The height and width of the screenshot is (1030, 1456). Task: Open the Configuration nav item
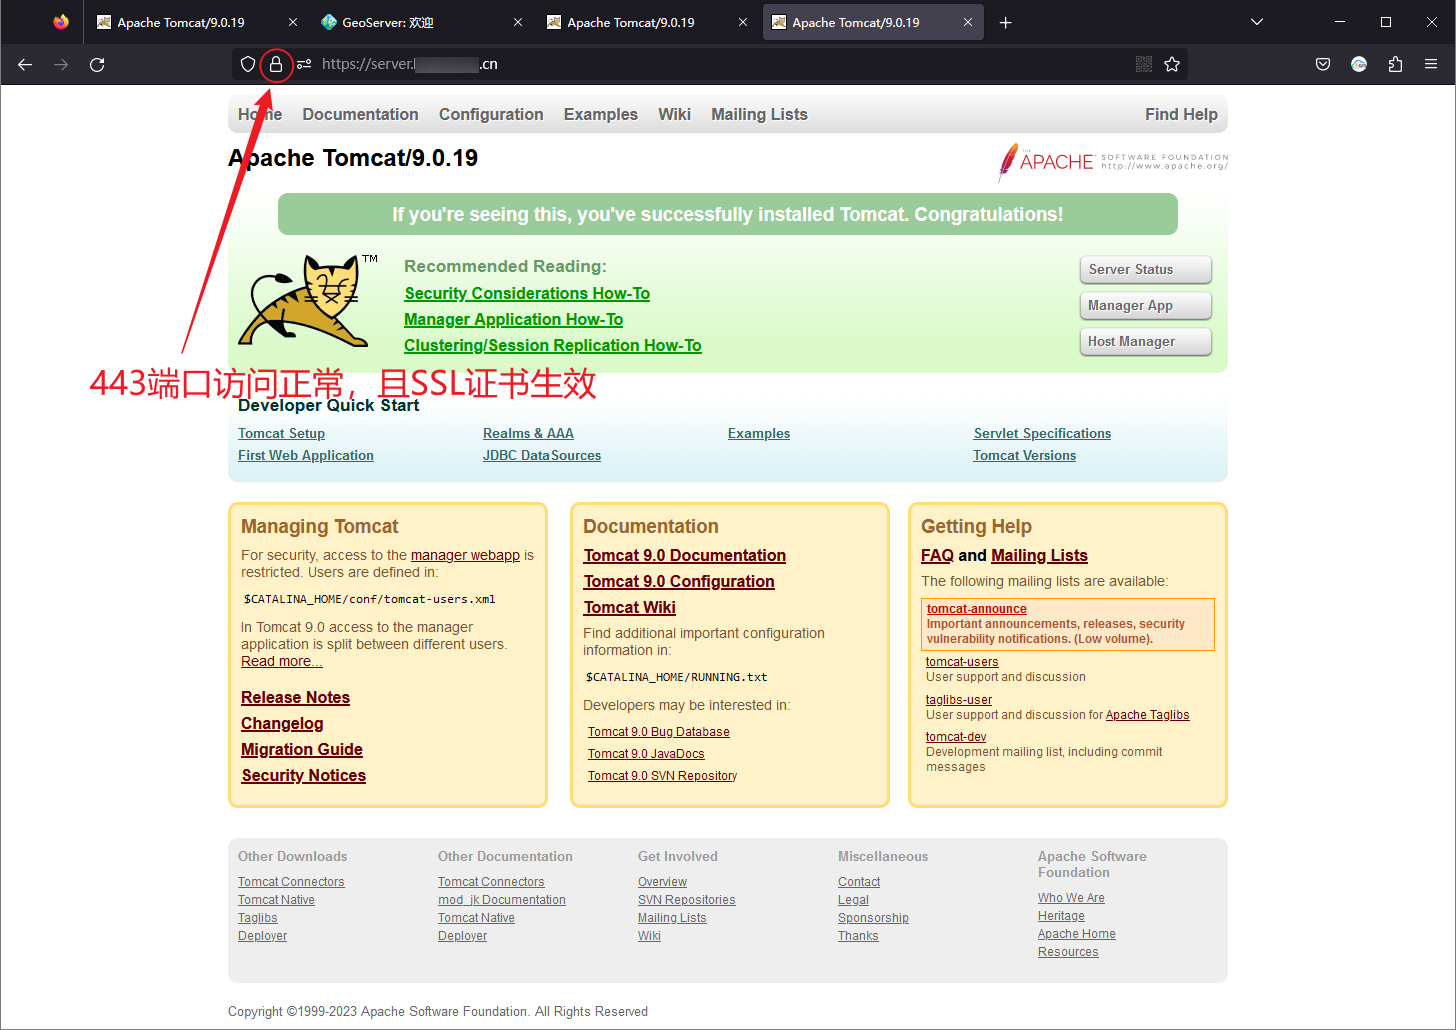pos(491,114)
